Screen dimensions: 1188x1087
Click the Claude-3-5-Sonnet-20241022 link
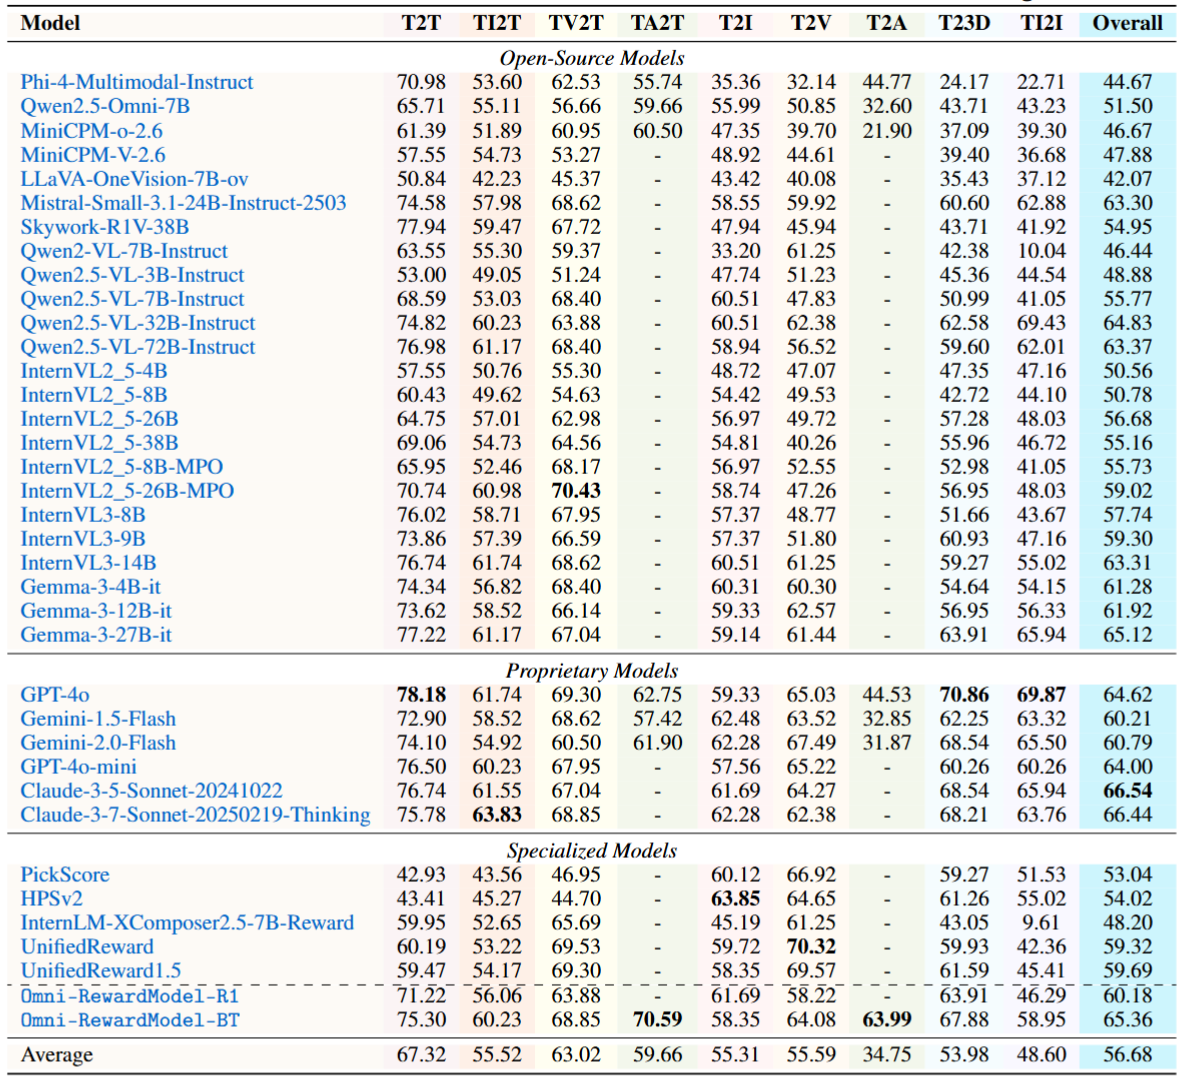(x=152, y=791)
